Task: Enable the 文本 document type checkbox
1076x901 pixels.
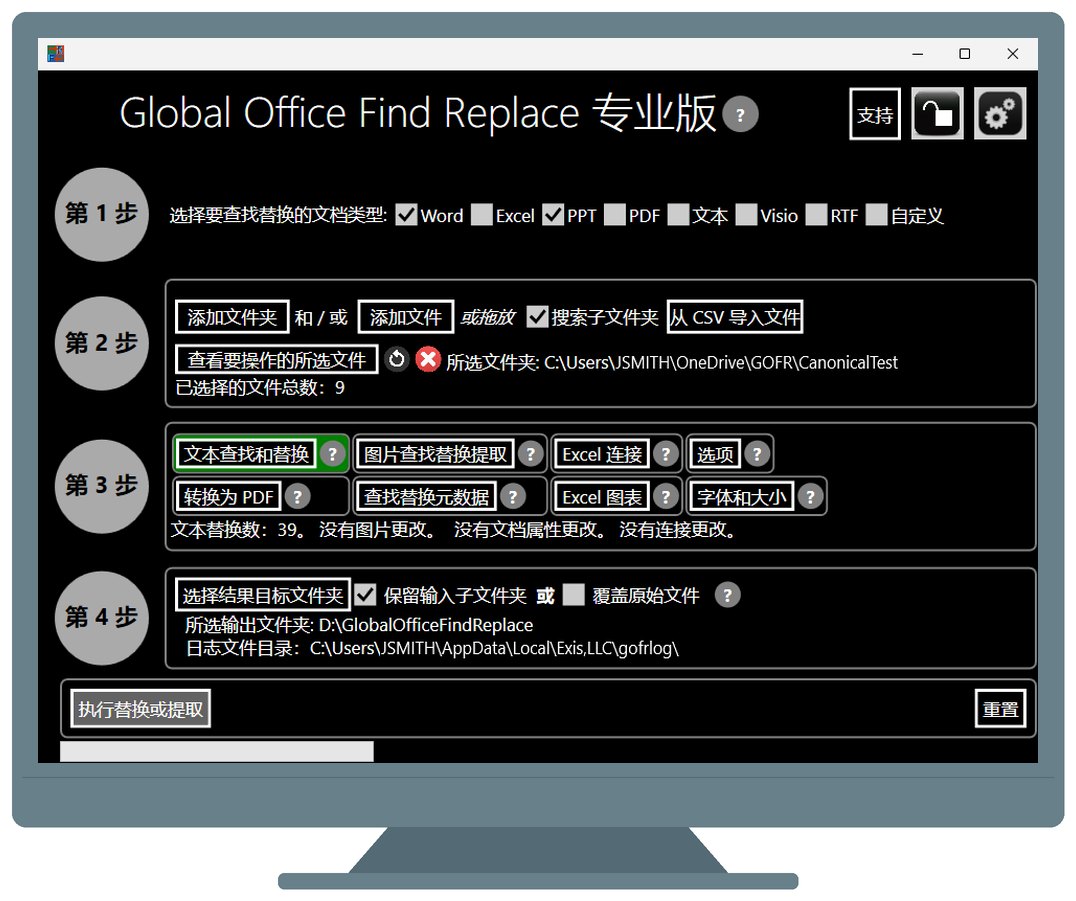Action: tap(678, 215)
